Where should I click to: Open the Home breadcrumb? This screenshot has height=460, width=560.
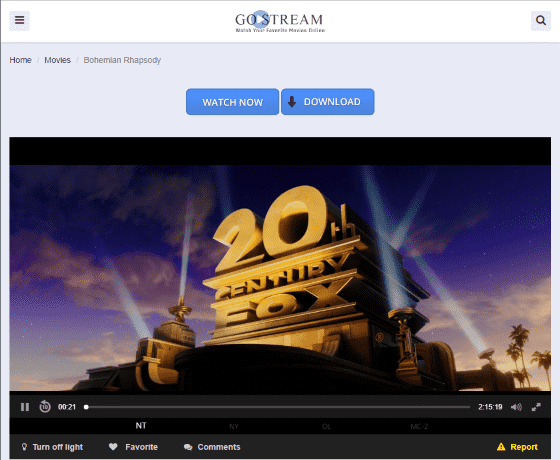[x=20, y=60]
